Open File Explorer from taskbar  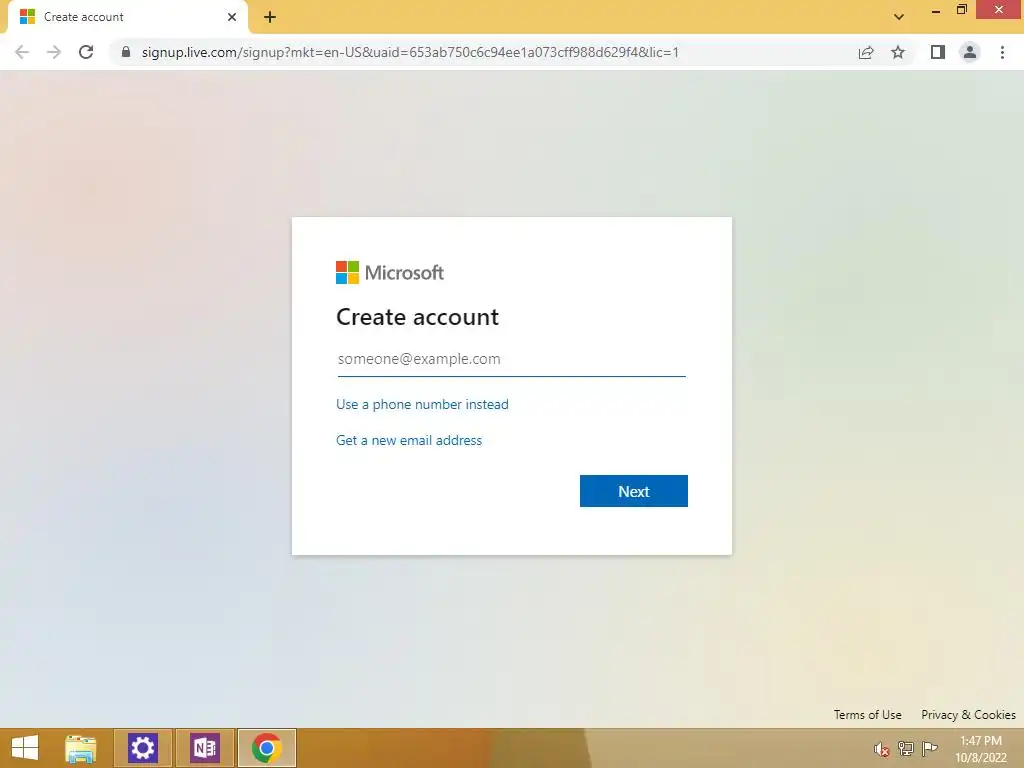click(x=81, y=748)
